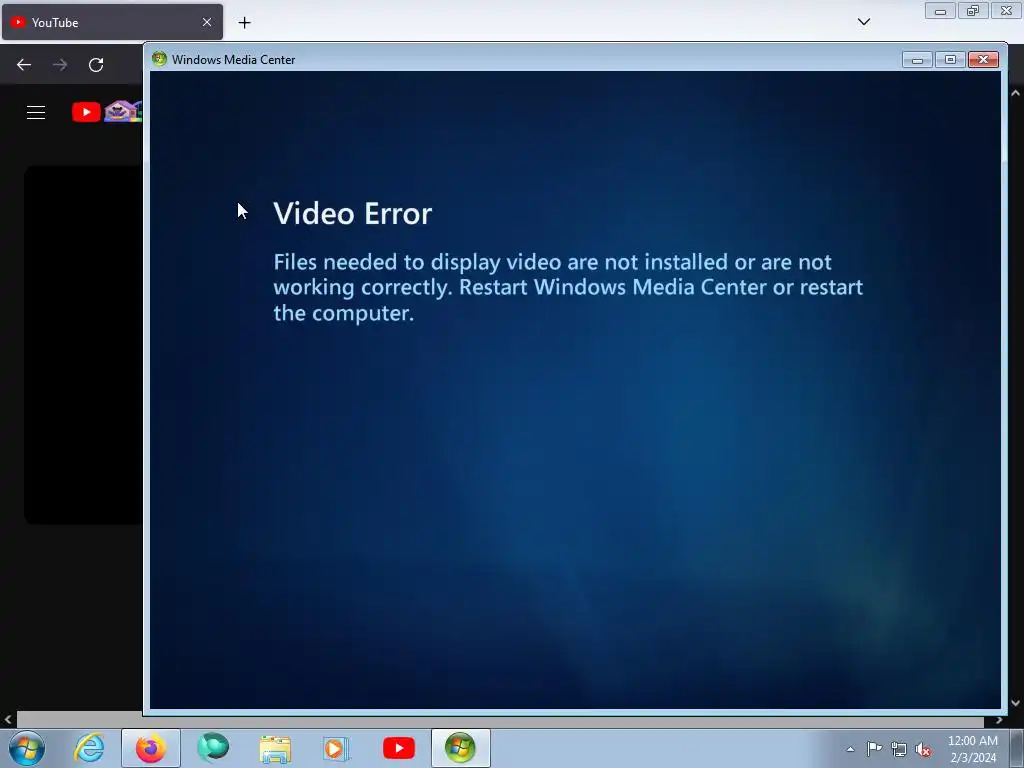Open a new browser tab
This screenshot has width=1024, height=768.
[x=244, y=23]
